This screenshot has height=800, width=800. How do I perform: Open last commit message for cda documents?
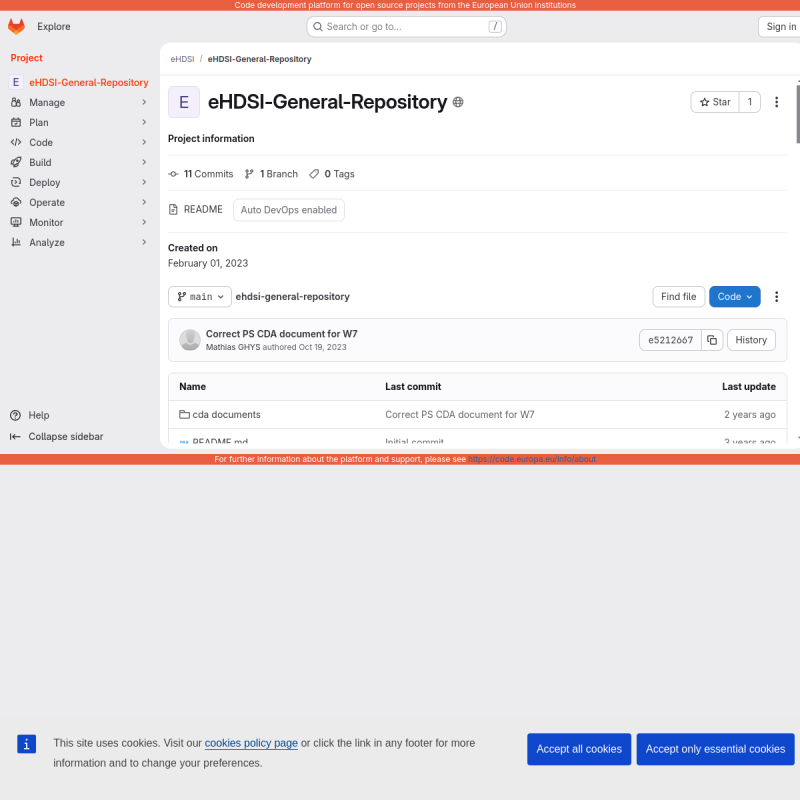point(460,414)
